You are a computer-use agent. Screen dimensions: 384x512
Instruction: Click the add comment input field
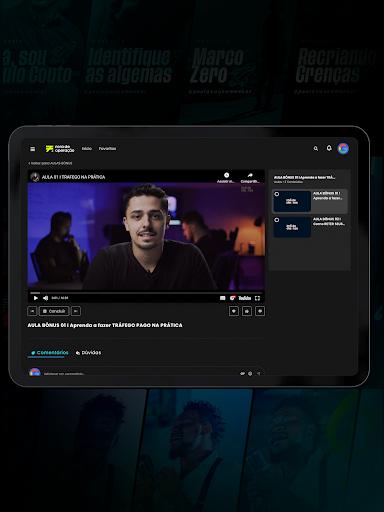140,374
